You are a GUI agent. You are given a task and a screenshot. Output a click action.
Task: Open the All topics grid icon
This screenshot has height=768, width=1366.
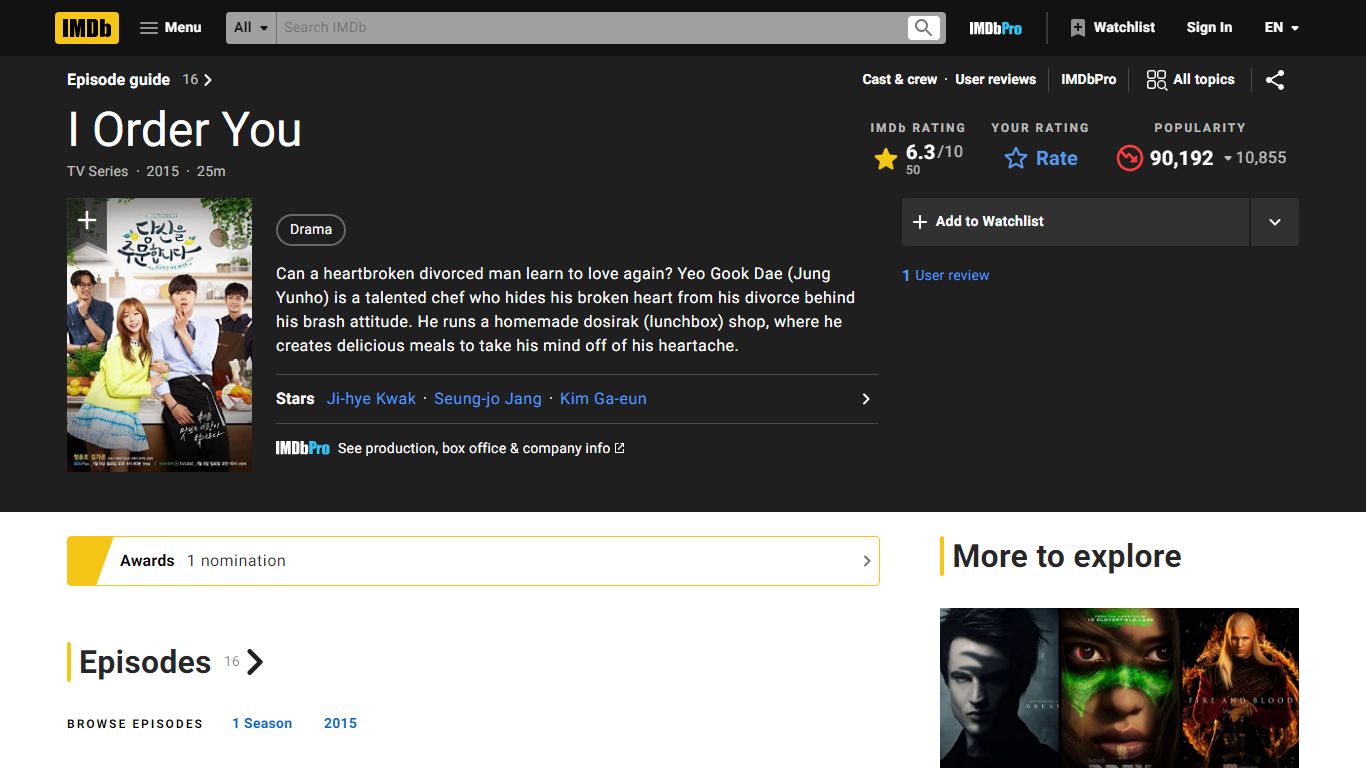[1156, 80]
